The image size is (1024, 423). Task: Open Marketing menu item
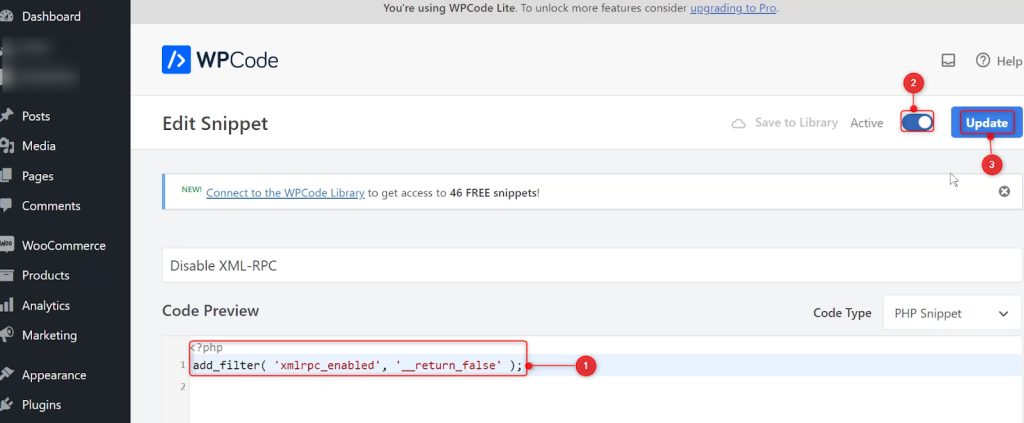(x=50, y=335)
